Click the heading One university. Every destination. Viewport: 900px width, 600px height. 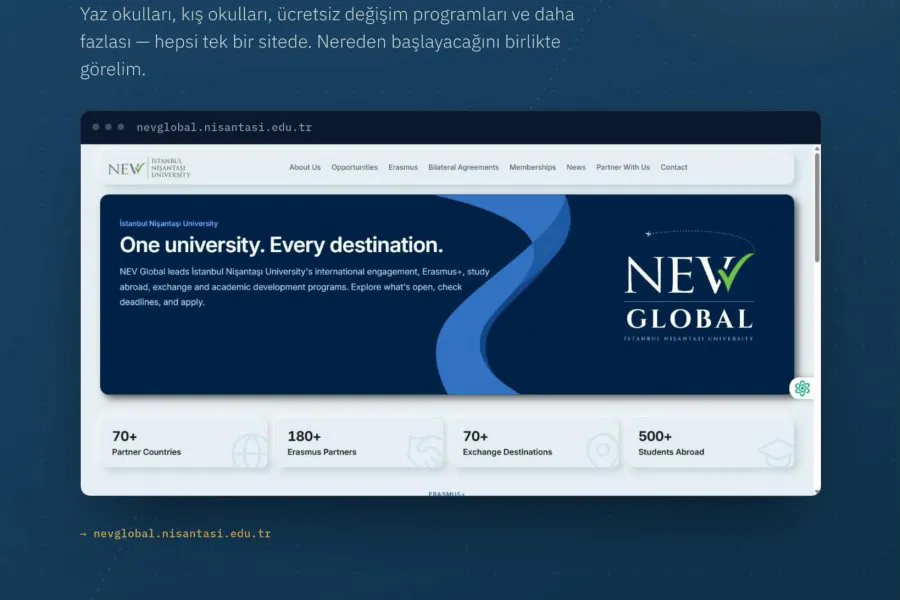[281, 245]
